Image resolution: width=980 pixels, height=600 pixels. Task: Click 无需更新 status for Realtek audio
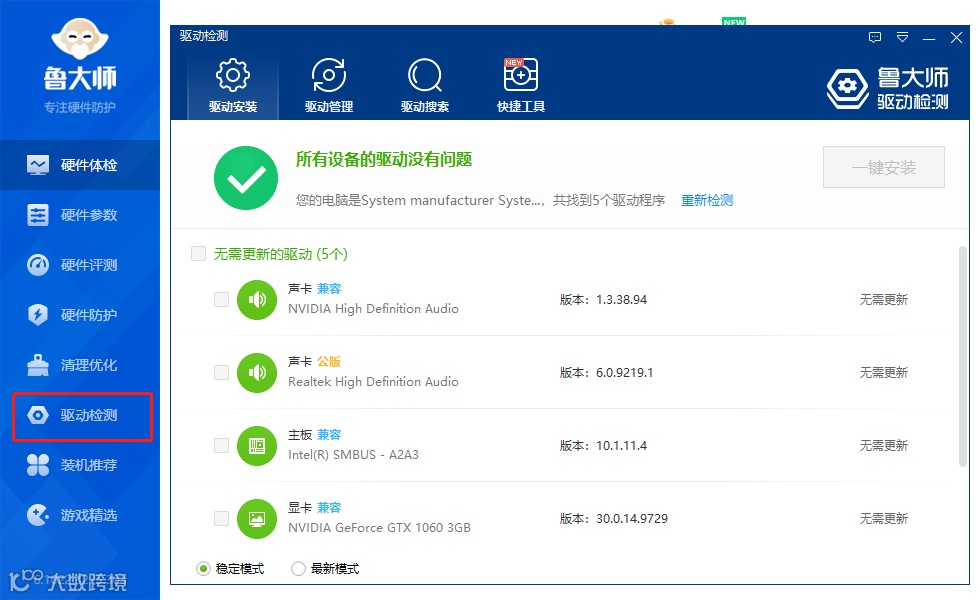pyautogui.click(x=883, y=372)
